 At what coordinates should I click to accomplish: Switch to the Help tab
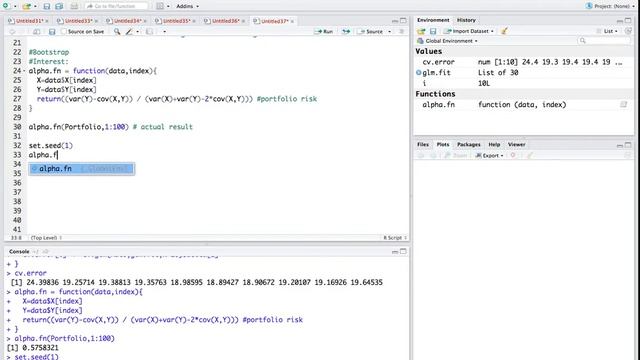click(494, 144)
